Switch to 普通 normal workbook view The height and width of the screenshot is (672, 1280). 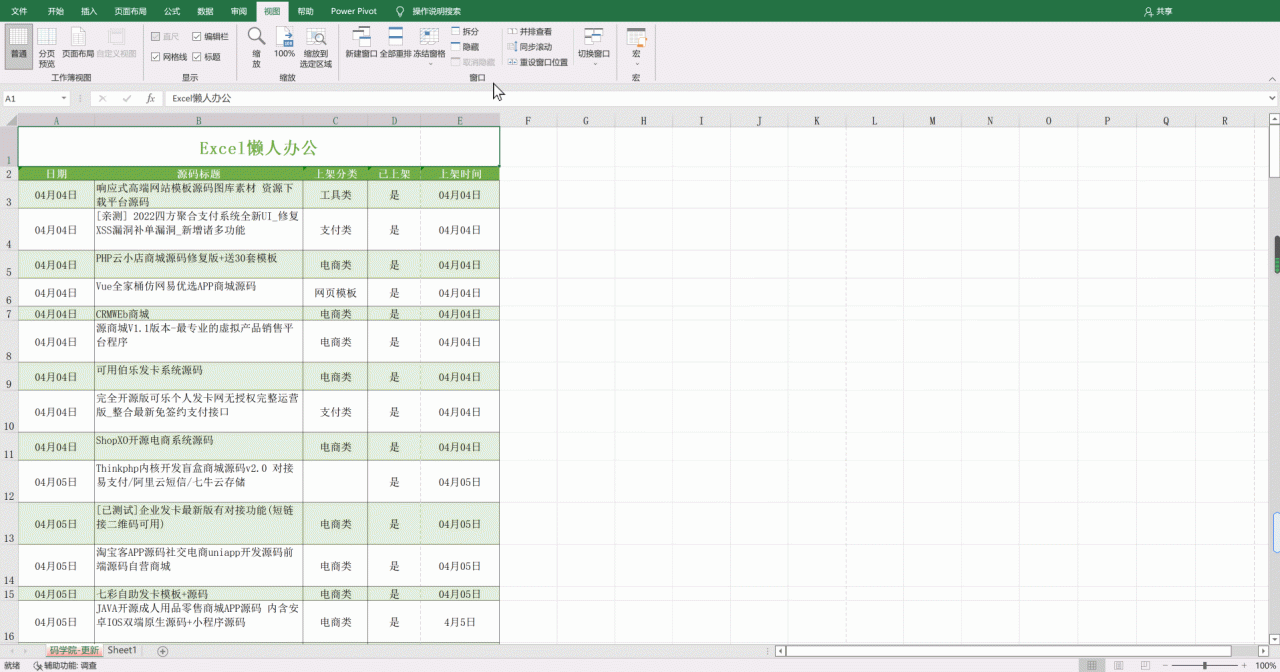[18, 46]
